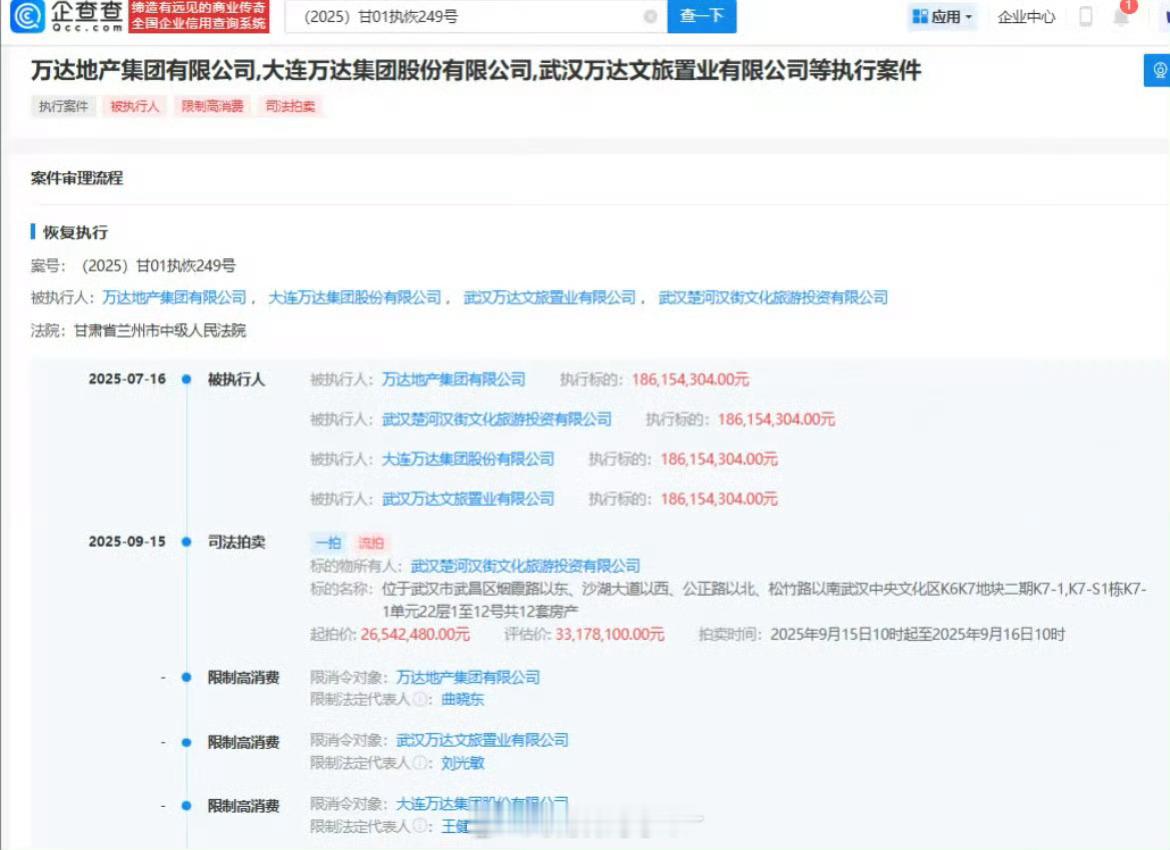
Task: Open 大连万达集团股份有限公司 in the 2025-07-16 entry
Action: pos(468,458)
